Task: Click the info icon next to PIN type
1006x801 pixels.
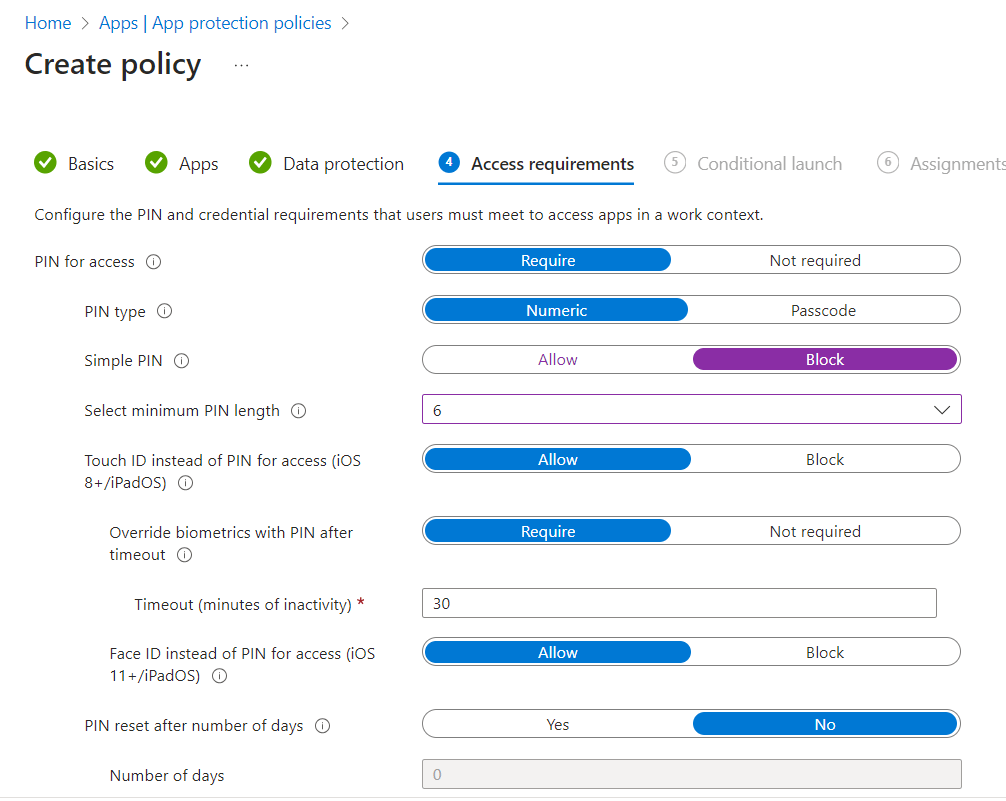Action: 165,312
